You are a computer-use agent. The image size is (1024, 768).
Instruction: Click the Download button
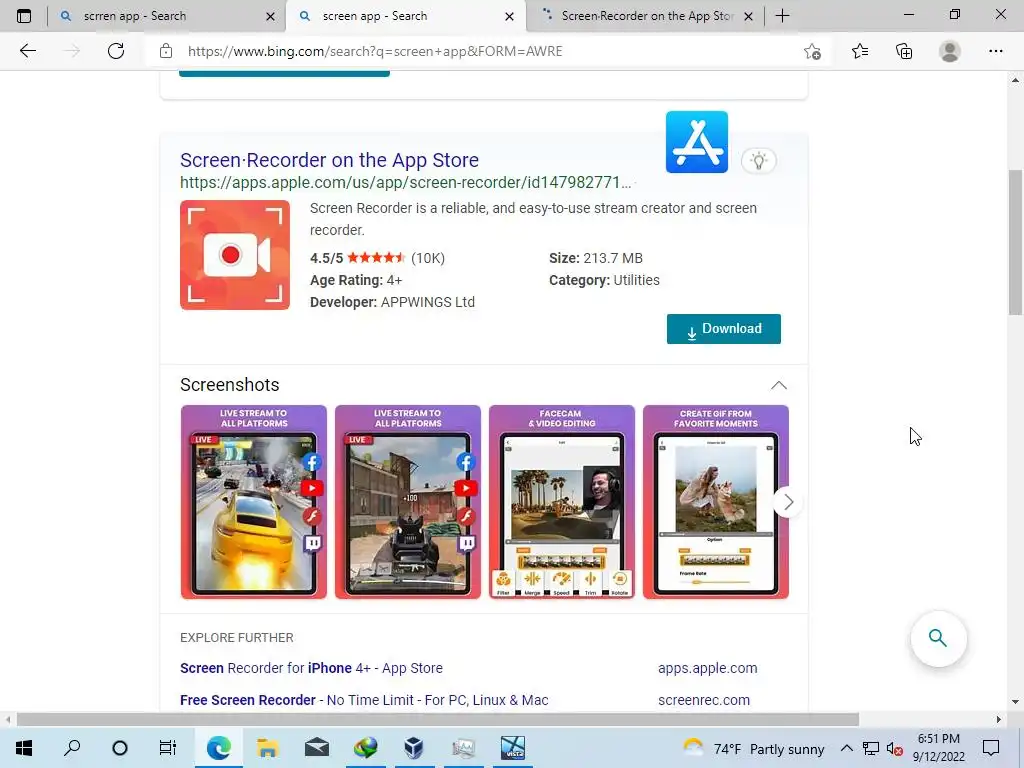(724, 328)
